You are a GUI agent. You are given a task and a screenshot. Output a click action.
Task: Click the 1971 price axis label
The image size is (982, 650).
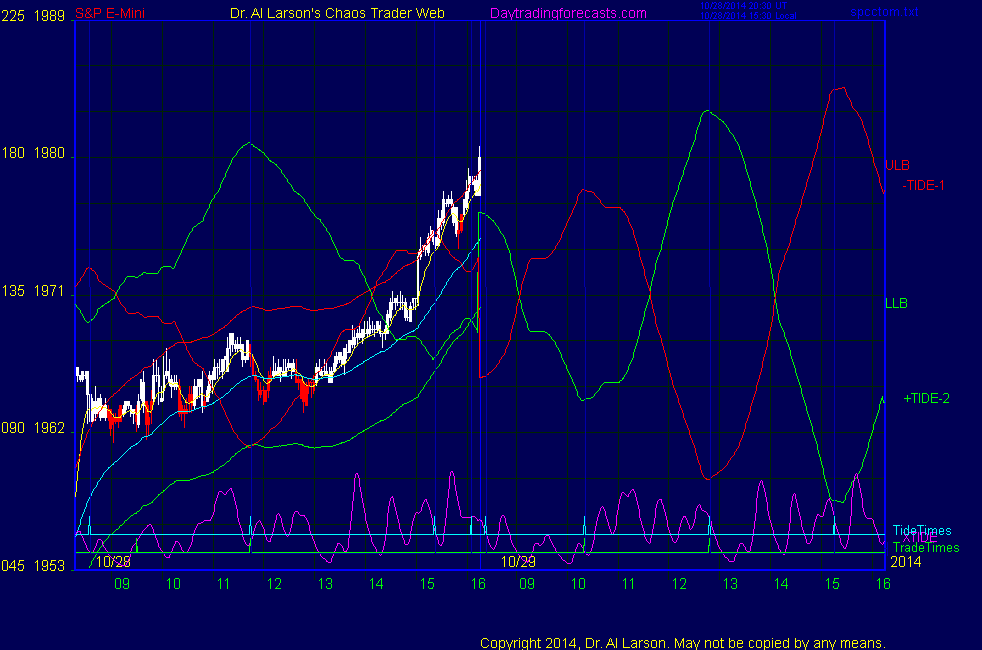(x=49, y=291)
